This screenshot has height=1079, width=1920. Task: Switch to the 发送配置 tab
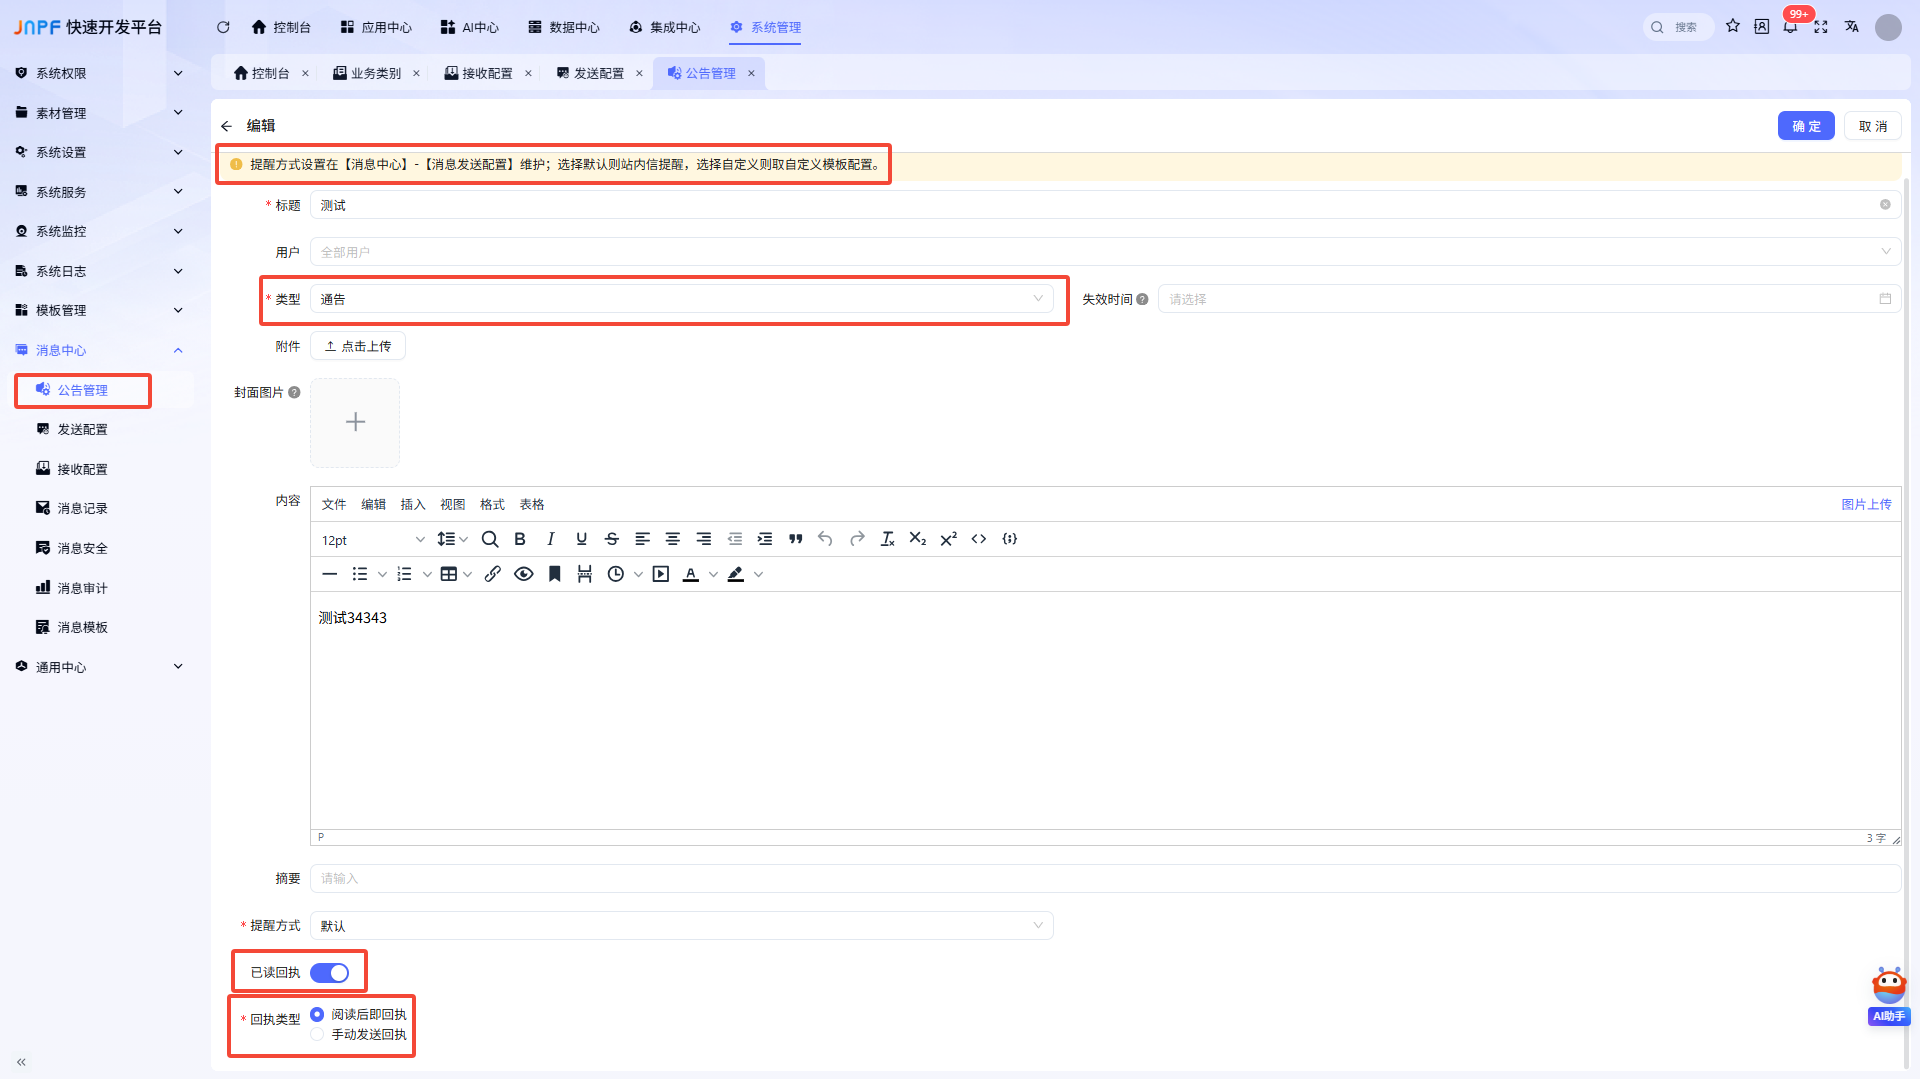(x=598, y=73)
